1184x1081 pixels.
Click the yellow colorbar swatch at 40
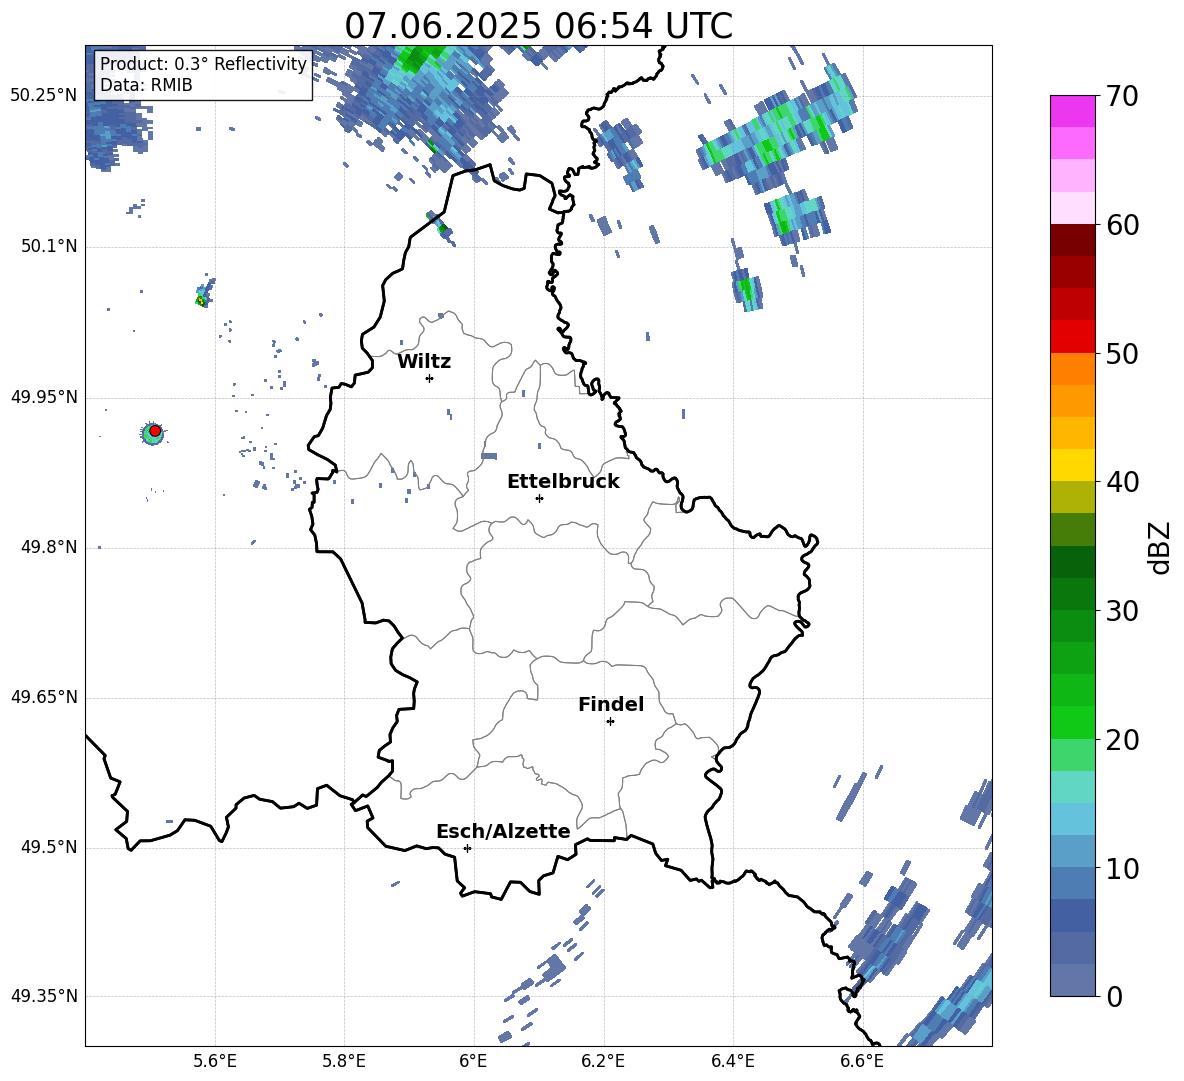(x=1072, y=465)
